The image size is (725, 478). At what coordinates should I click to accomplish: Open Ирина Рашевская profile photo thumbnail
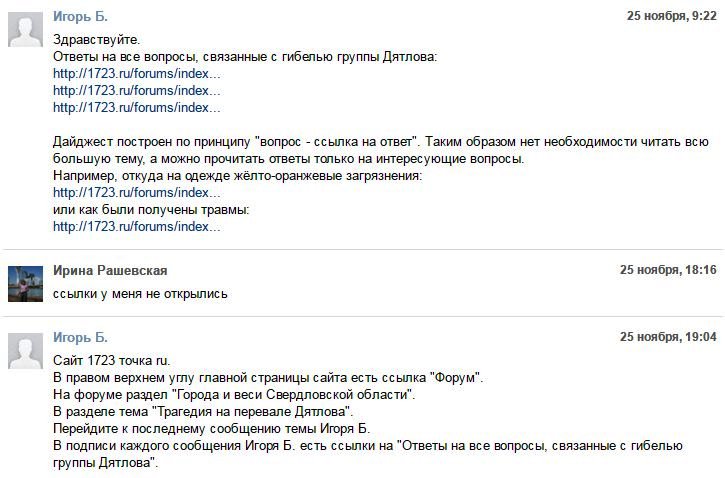pos(25,284)
